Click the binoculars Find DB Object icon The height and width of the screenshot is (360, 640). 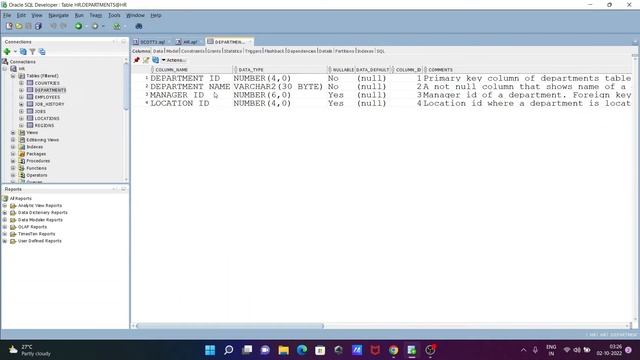(x=139, y=26)
